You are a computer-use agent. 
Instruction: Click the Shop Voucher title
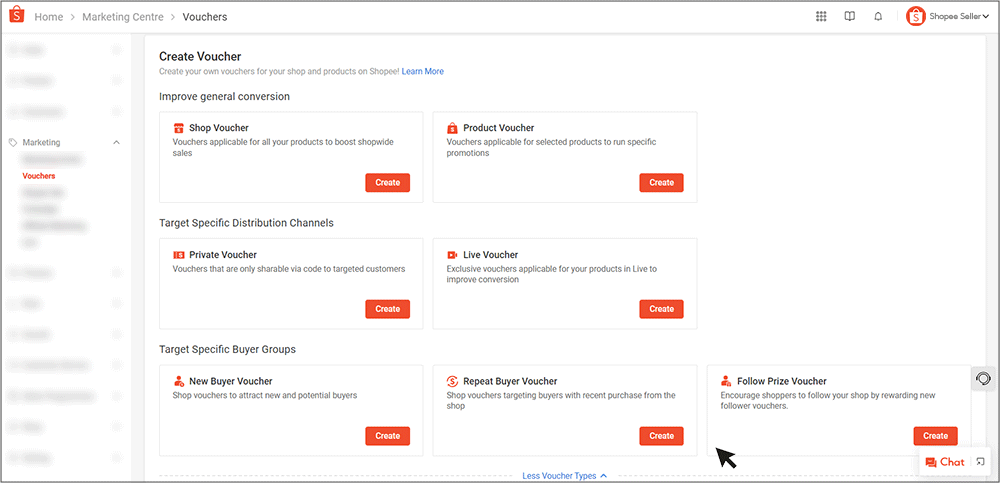[219, 128]
